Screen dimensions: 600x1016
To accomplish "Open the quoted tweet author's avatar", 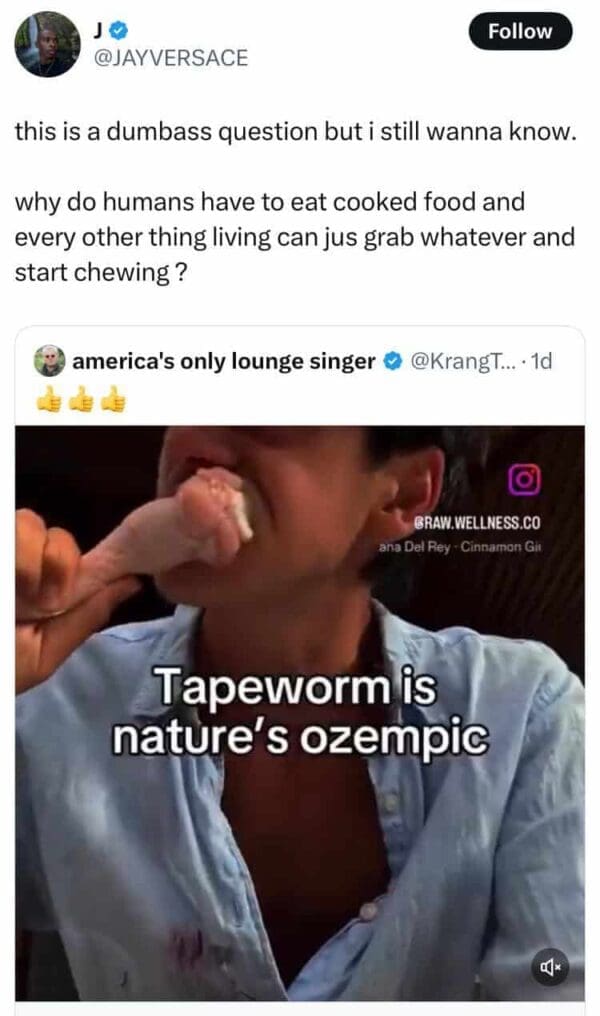I will pos(50,361).
